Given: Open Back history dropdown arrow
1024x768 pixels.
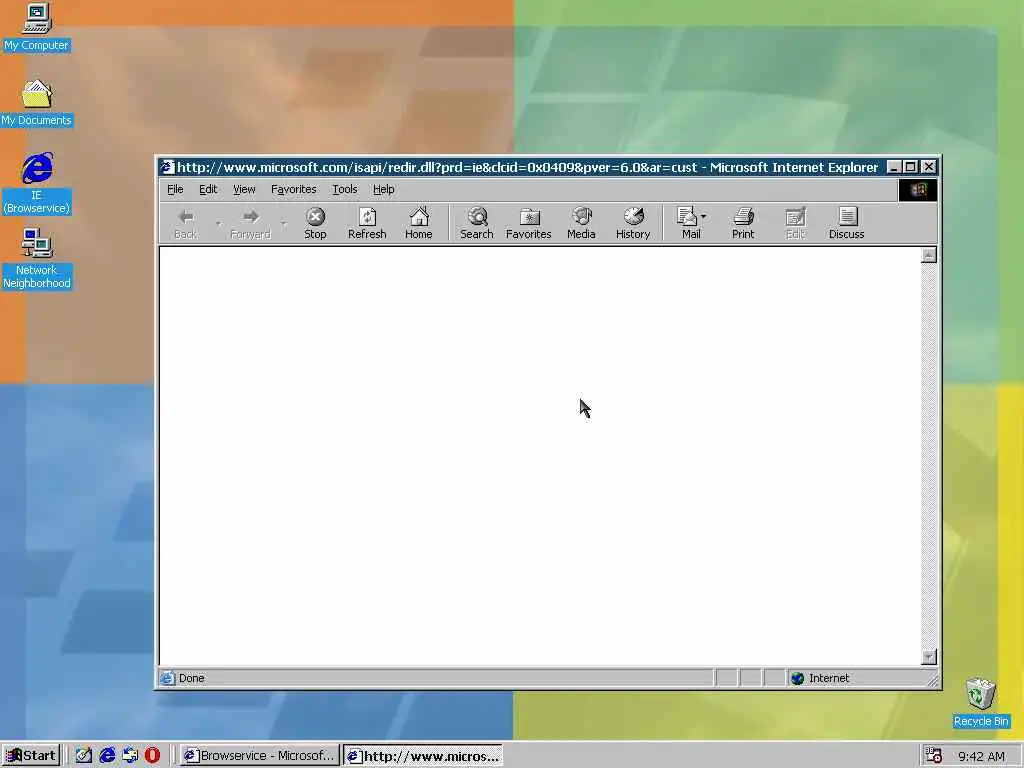Looking at the screenshot, I should coord(218,223).
